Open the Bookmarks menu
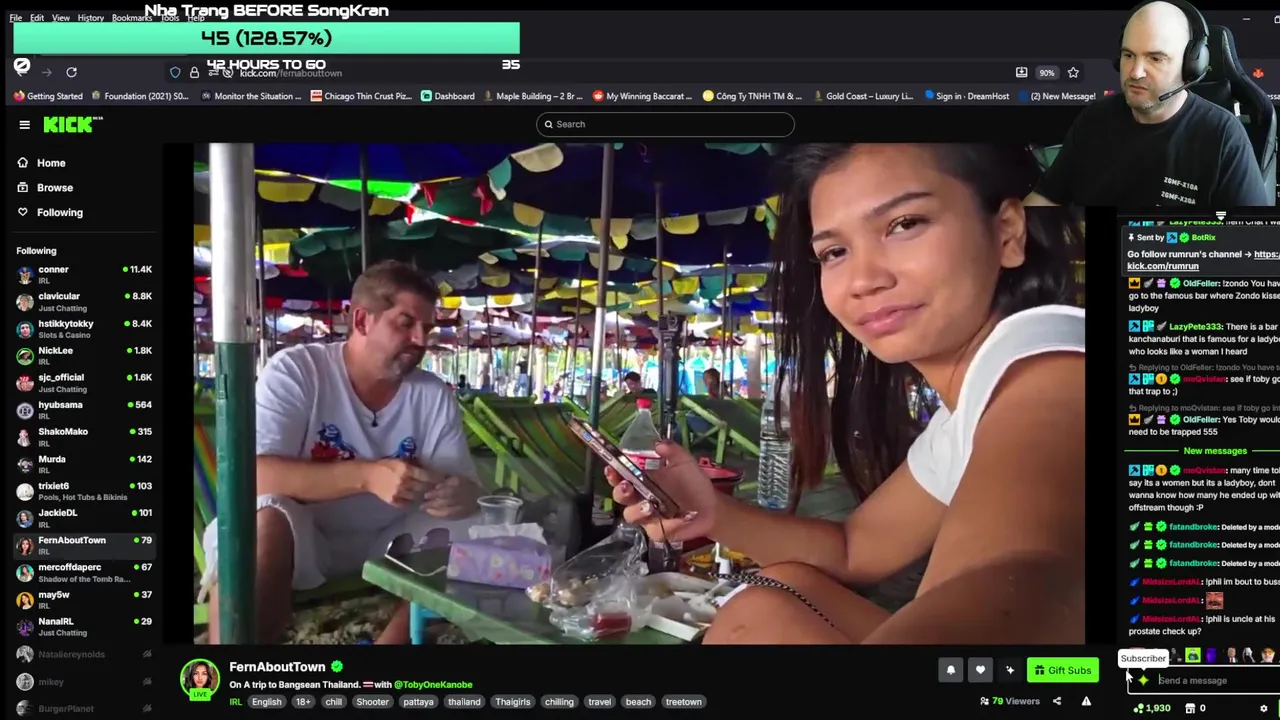This screenshot has width=1280, height=720. click(x=132, y=18)
